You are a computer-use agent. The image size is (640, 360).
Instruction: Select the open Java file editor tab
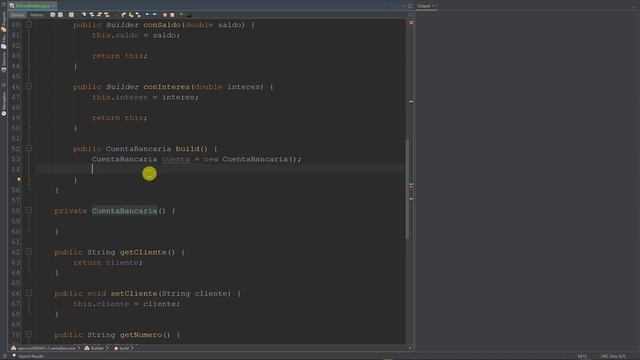pyautogui.click(x=33, y=6)
